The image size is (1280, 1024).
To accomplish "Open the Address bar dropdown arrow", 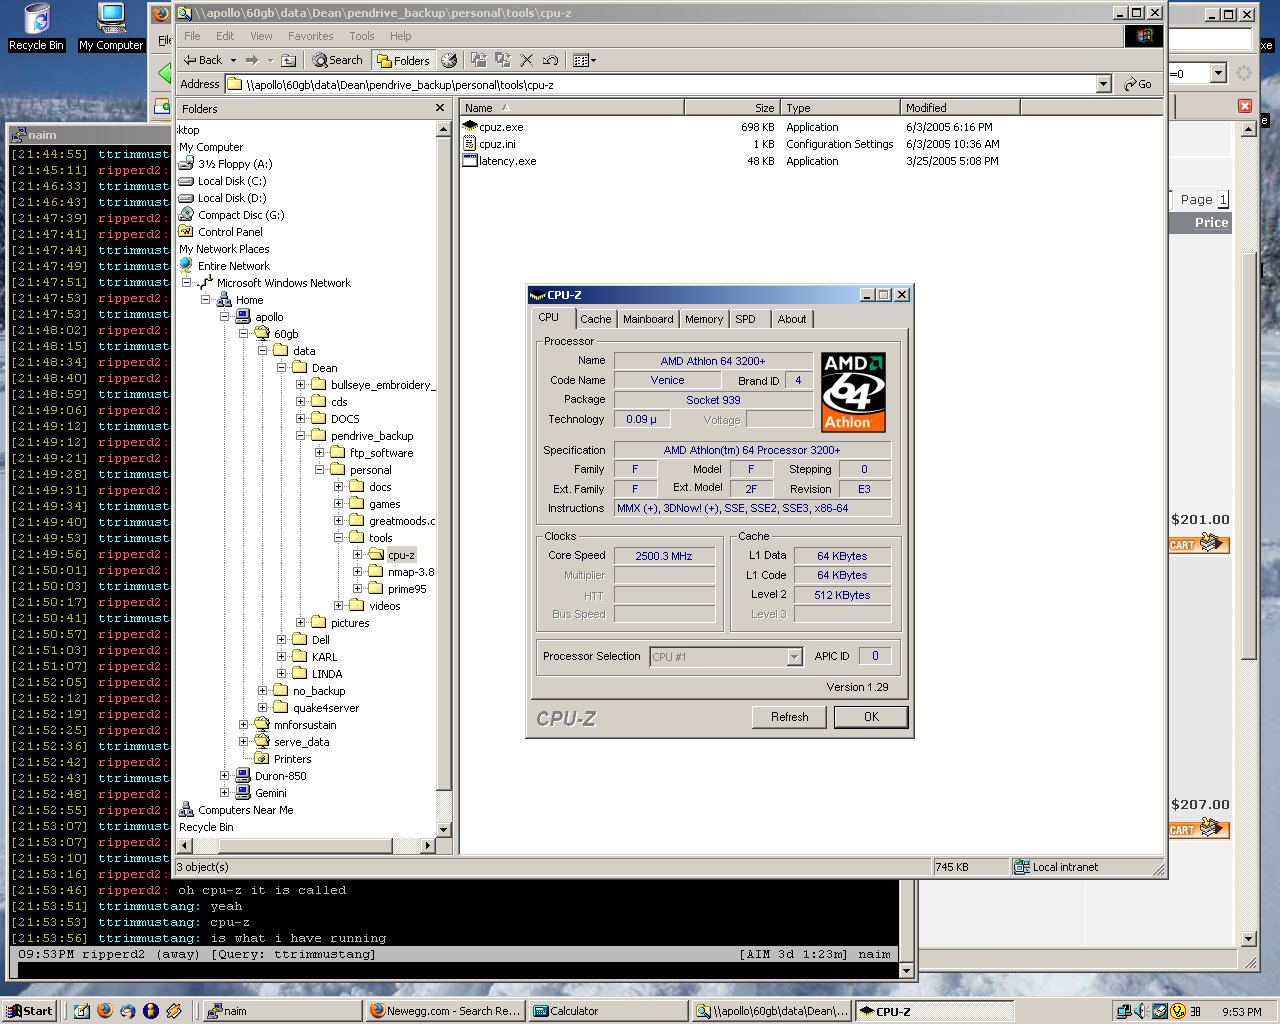I will (x=1104, y=85).
